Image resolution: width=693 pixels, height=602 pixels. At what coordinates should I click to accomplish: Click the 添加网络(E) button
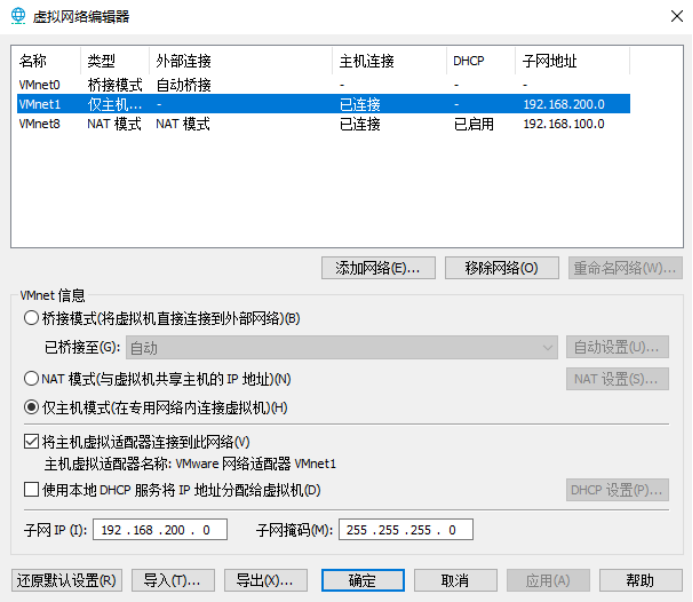tap(378, 268)
